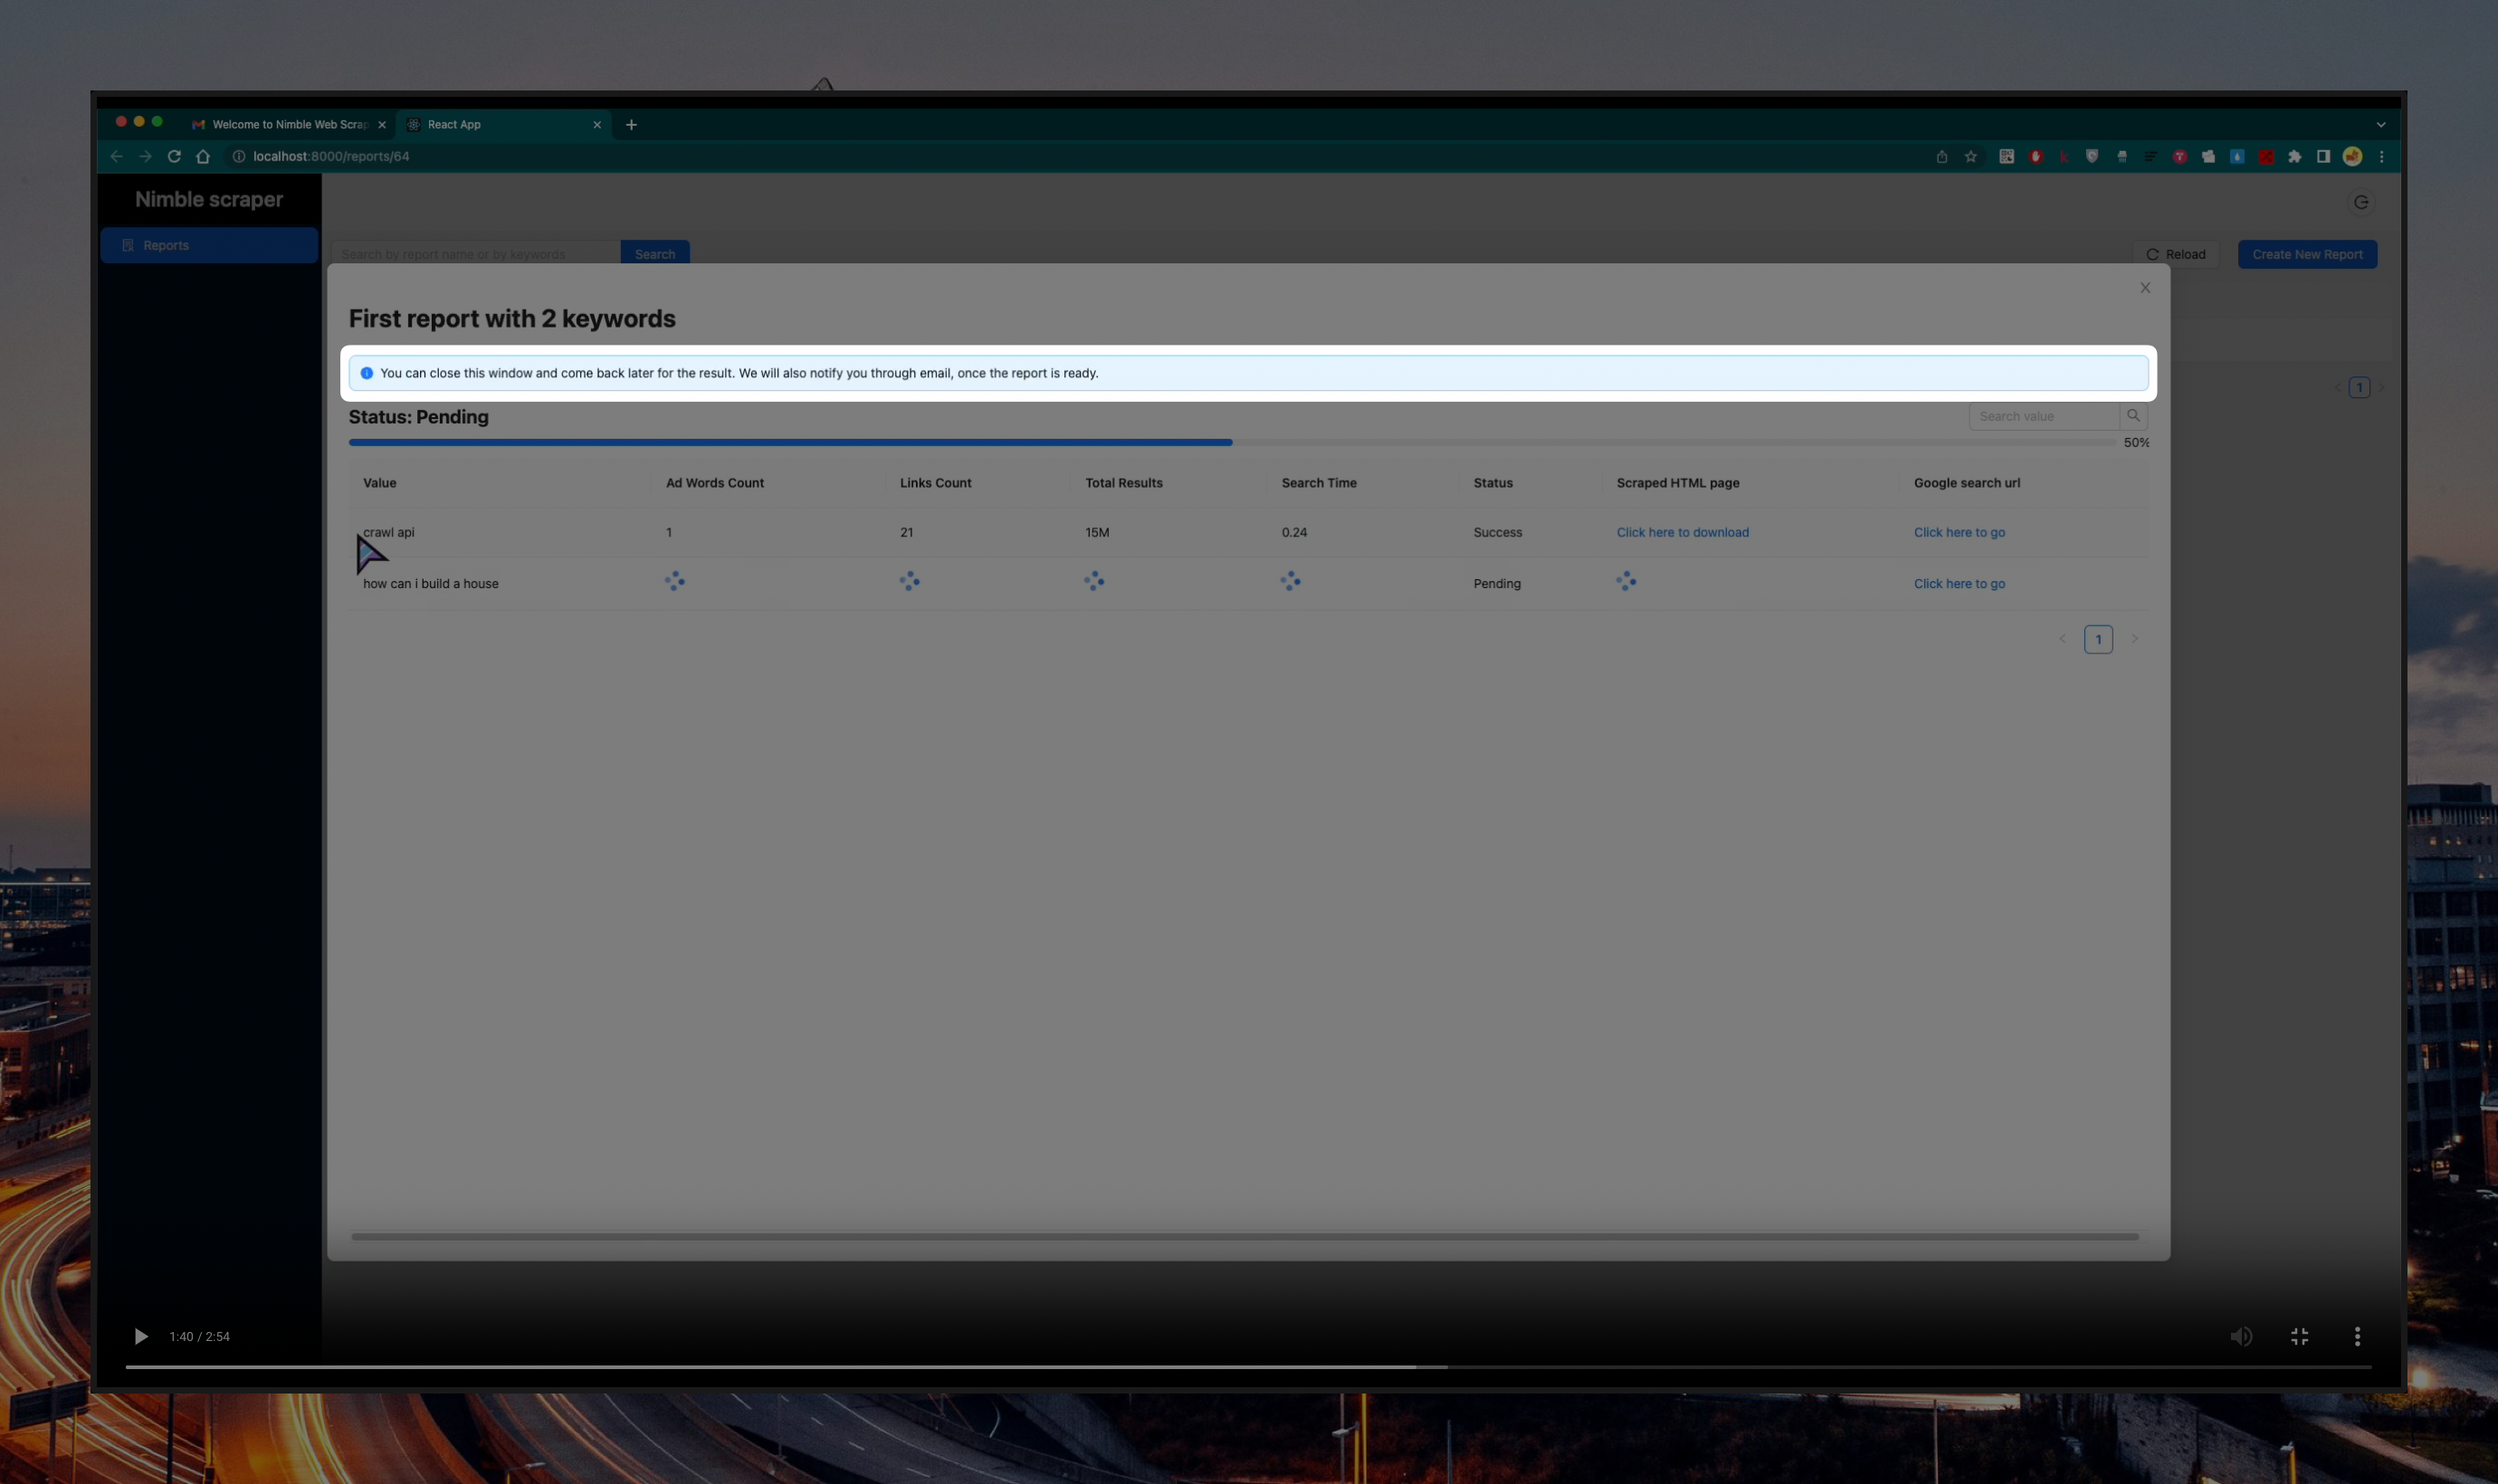Go to previous page arrow in keyword table
Screen dimensions: 2498x1484
(2062, 639)
